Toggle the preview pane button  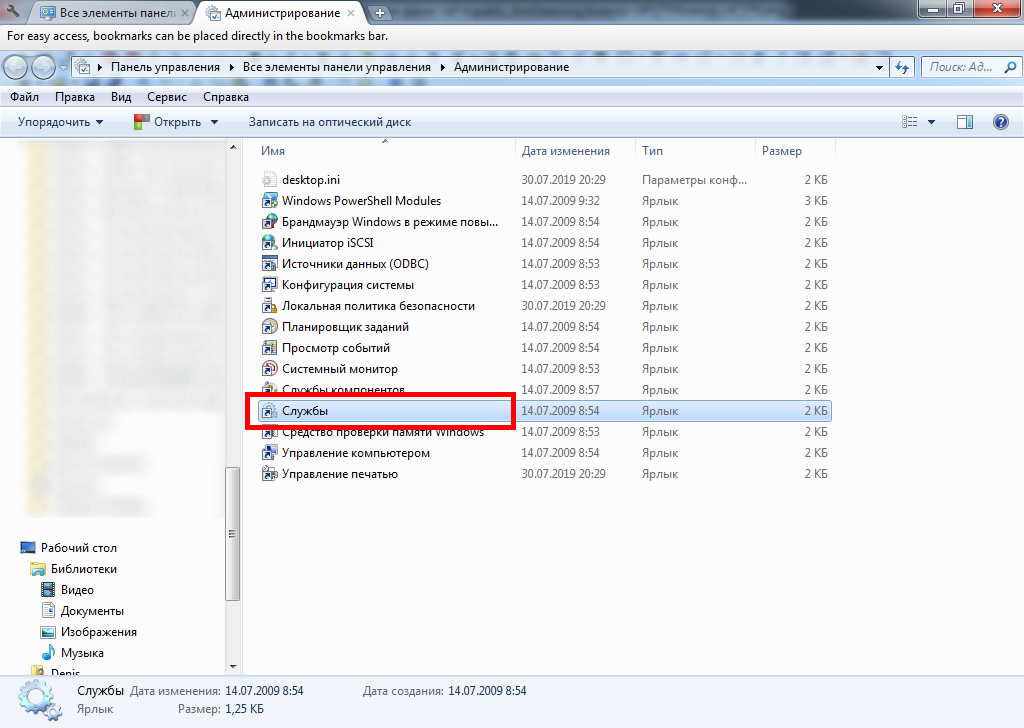click(x=965, y=122)
